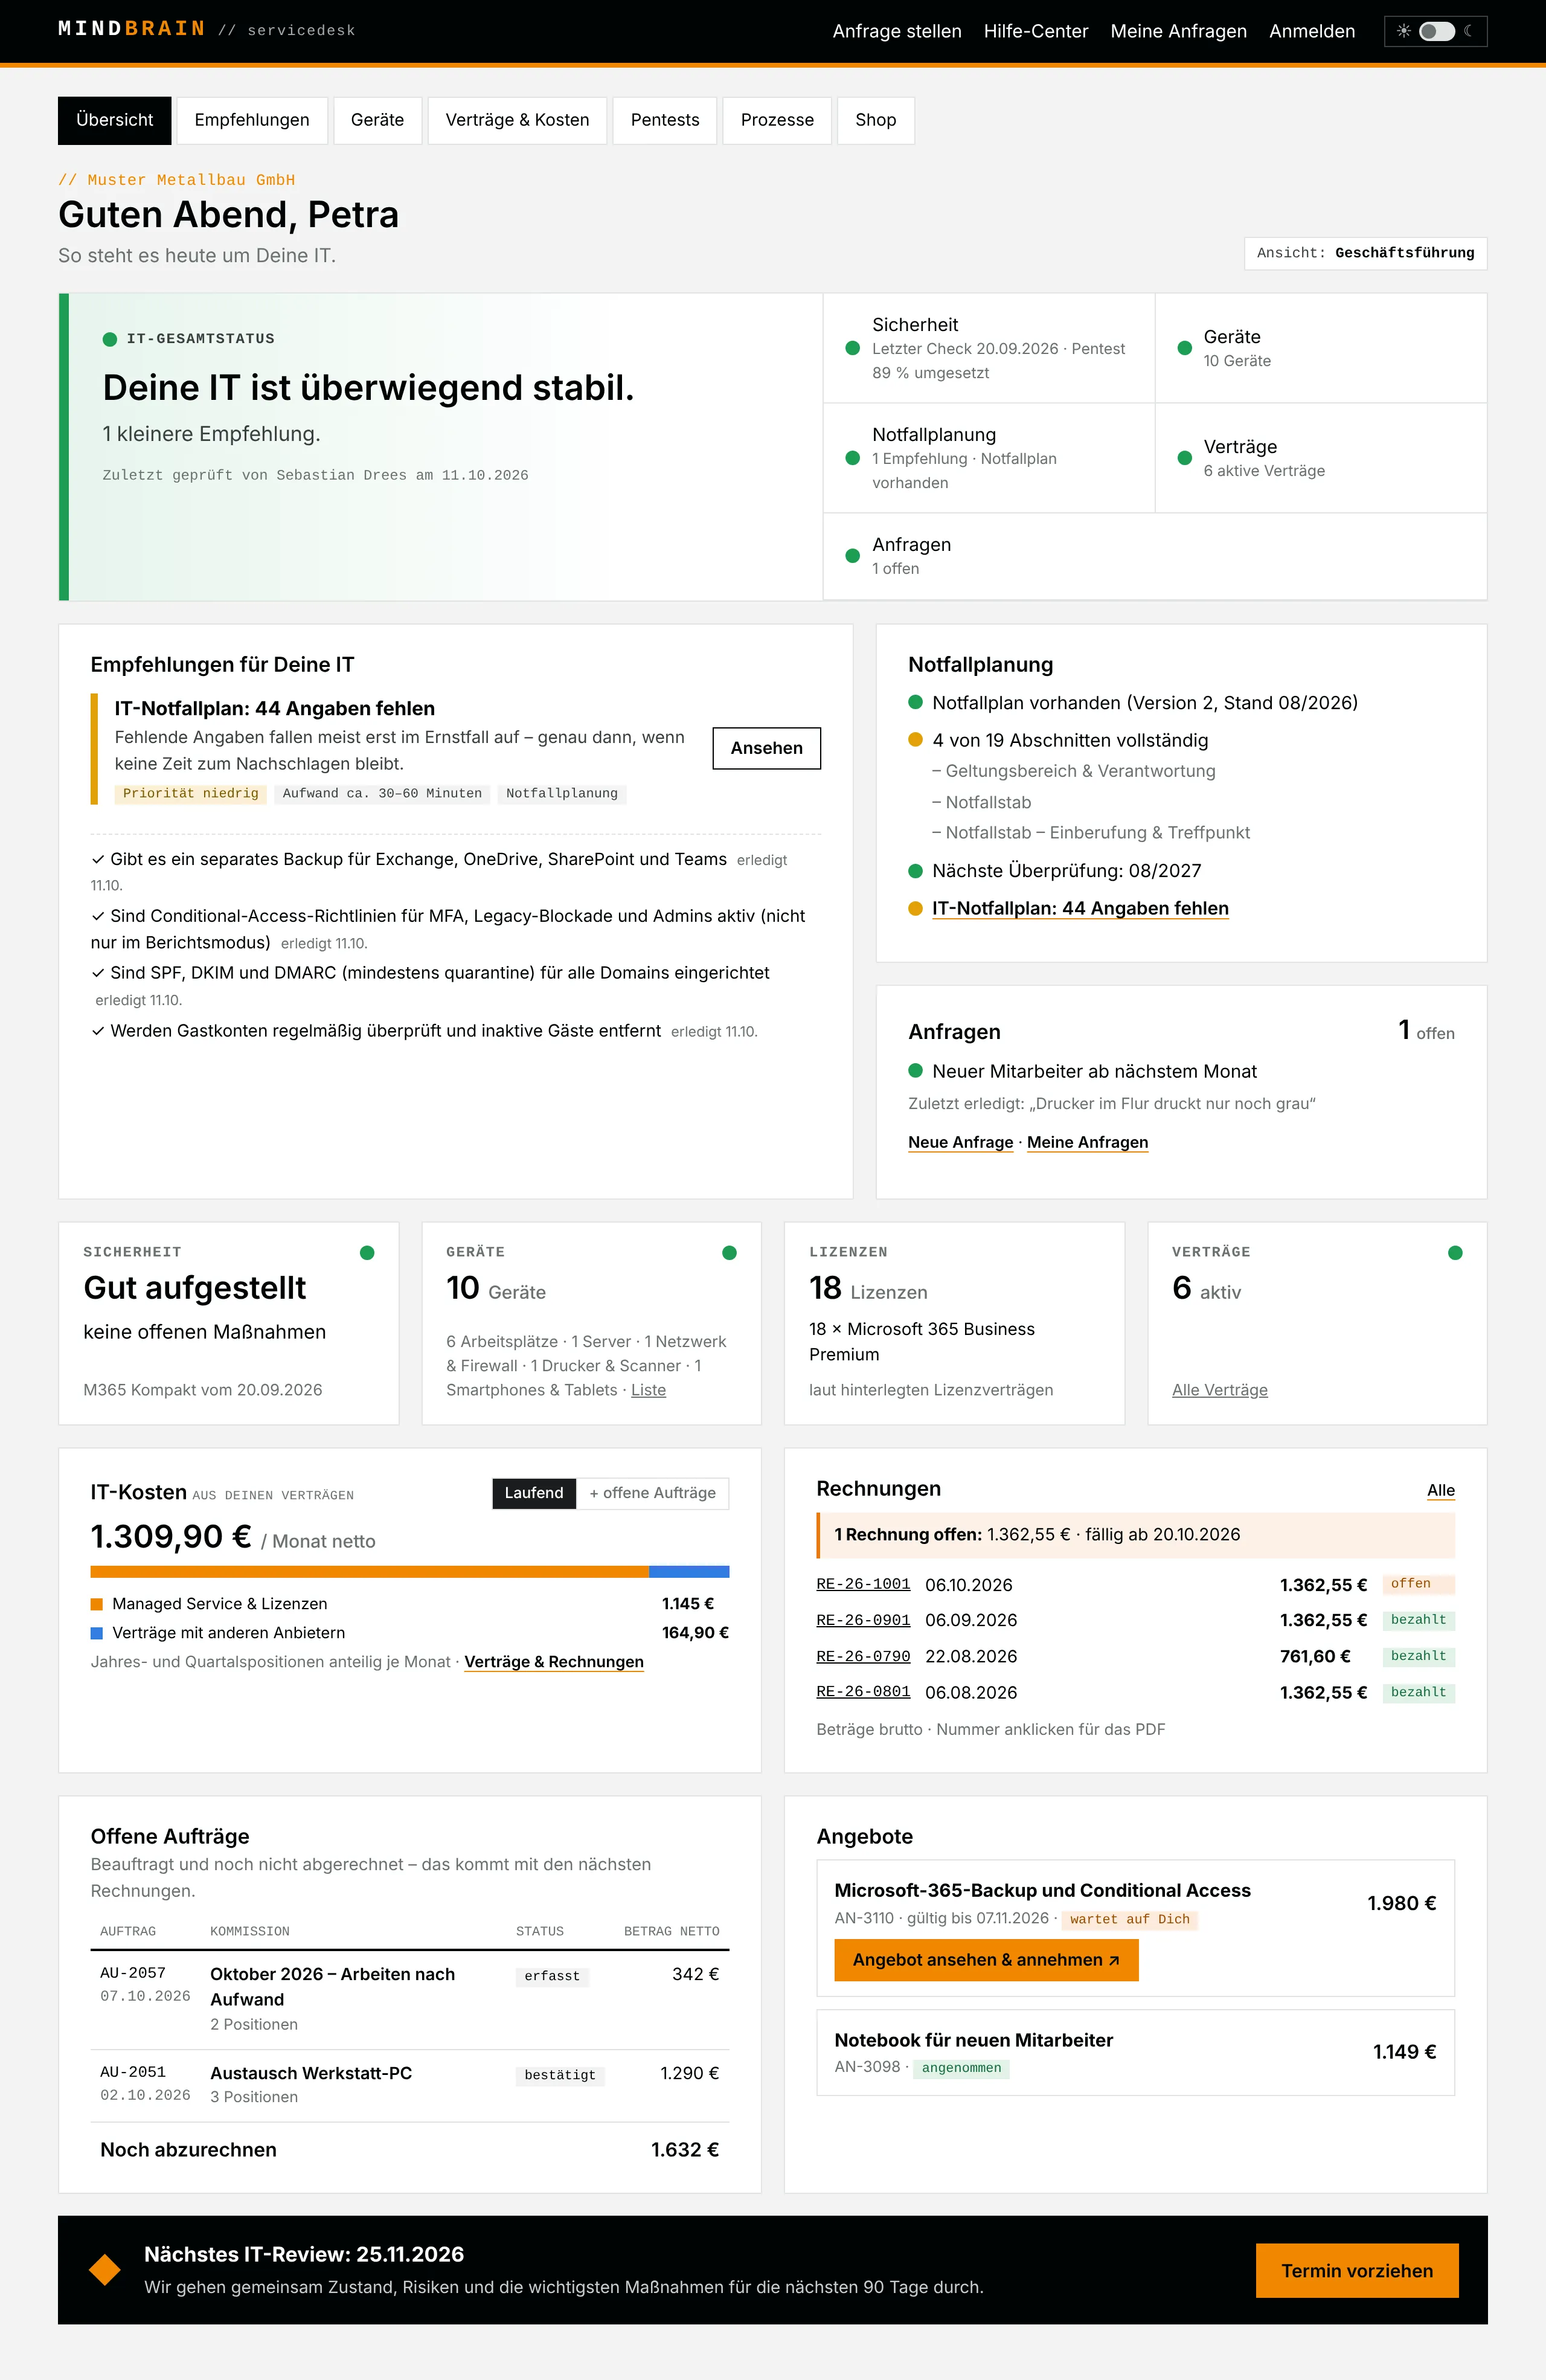Click the Termin vorziehen button
The image size is (1546, 2380).
coord(1357,2270)
